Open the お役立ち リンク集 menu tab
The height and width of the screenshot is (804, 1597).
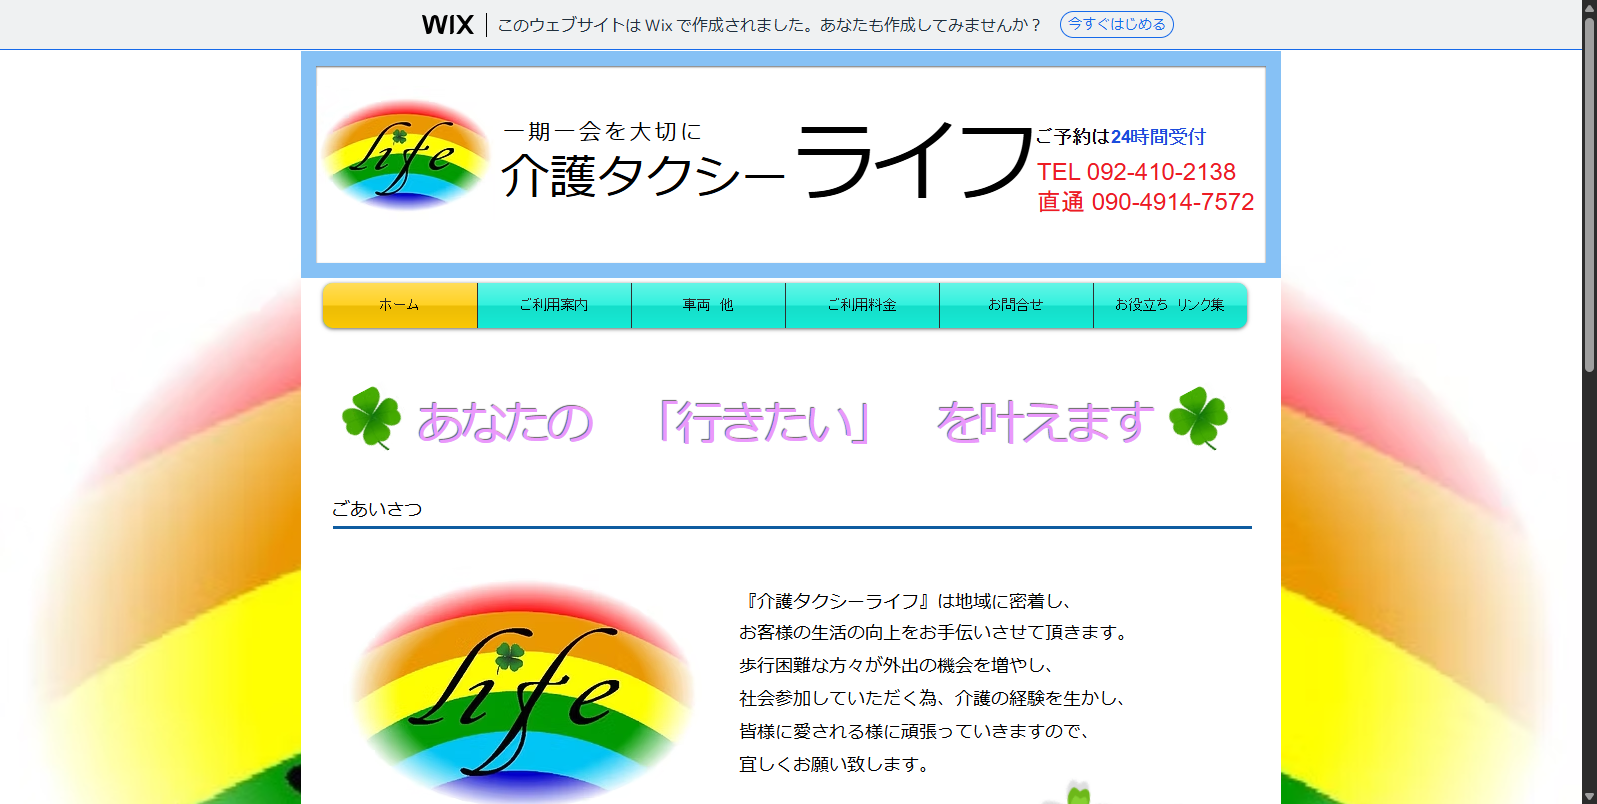point(1170,305)
